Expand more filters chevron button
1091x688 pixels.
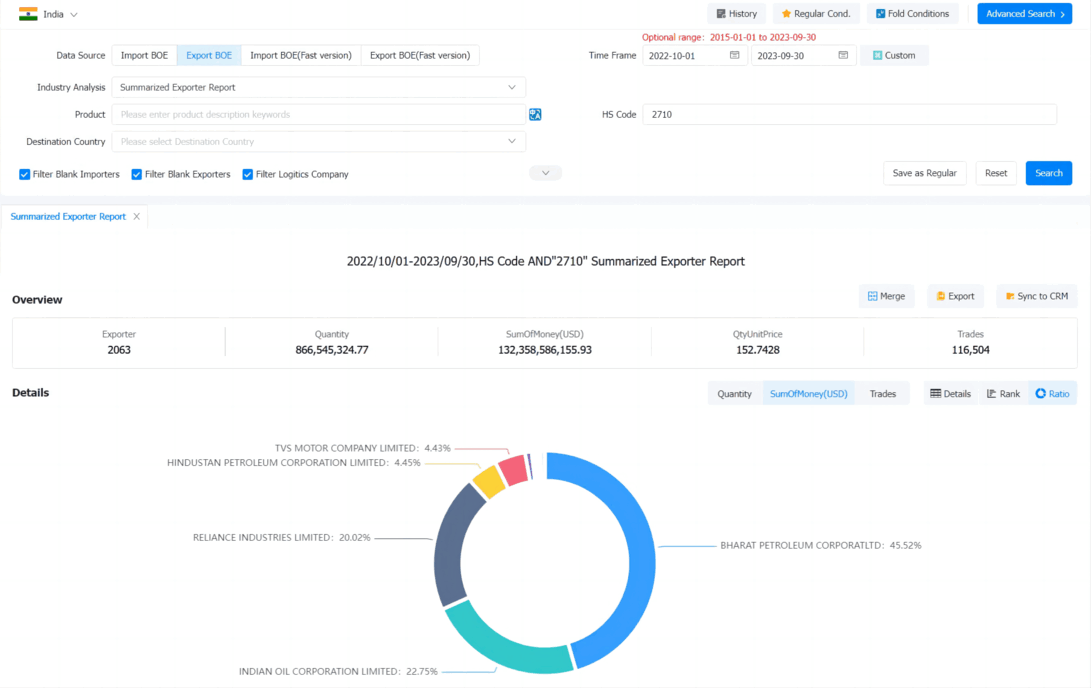point(546,173)
